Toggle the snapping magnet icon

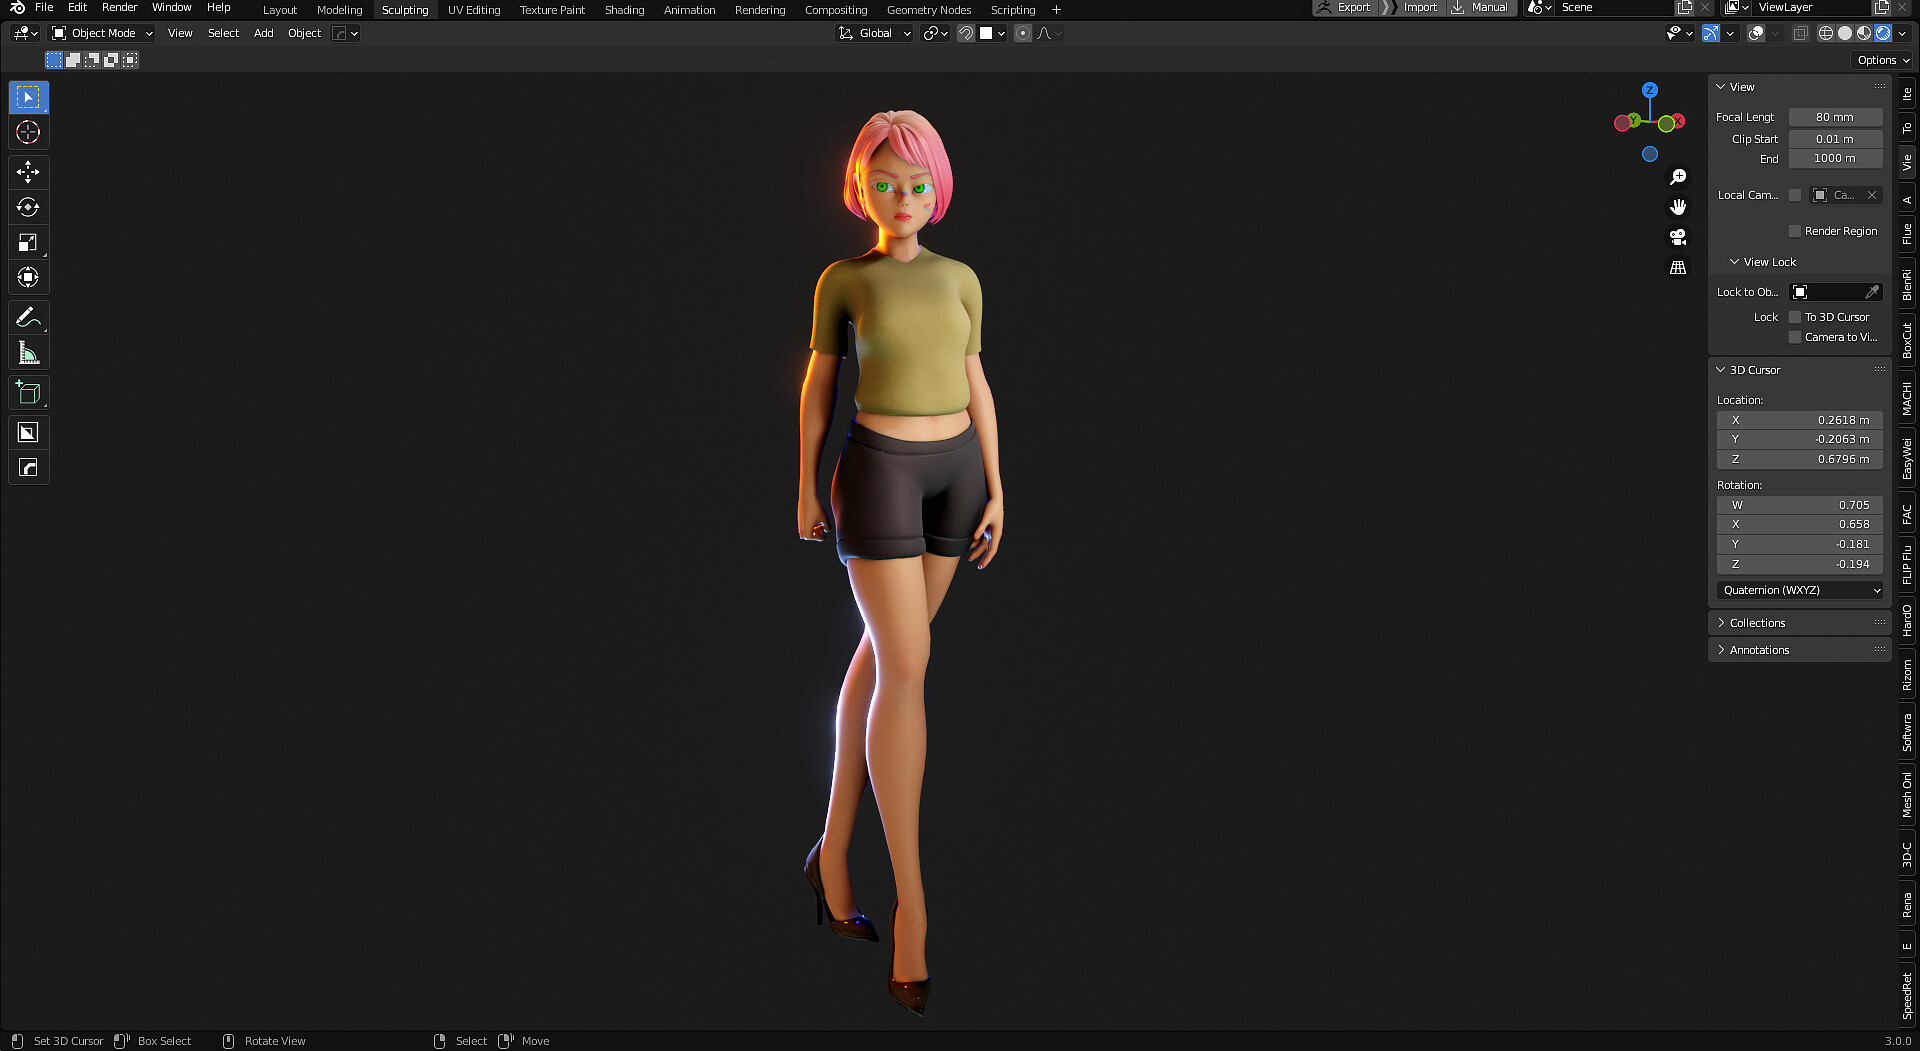pyautogui.click(x=965, y=33)
